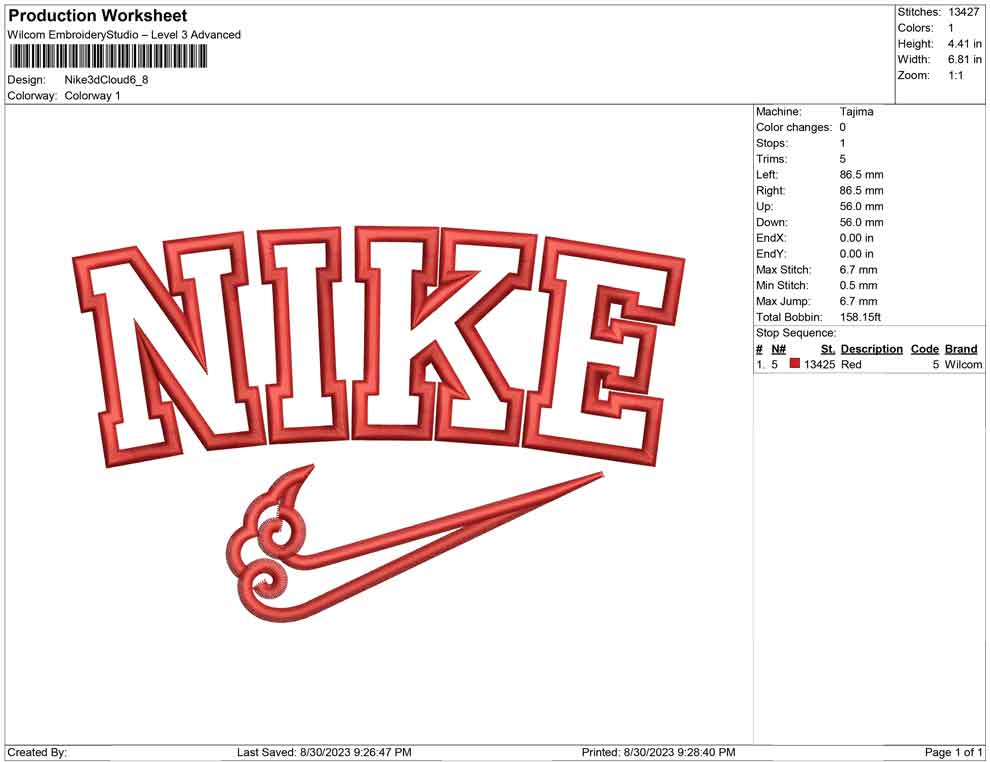990x762 pixels.
Task: Click the Max Jump value '6.7 mm'
Action: (858, 301)
